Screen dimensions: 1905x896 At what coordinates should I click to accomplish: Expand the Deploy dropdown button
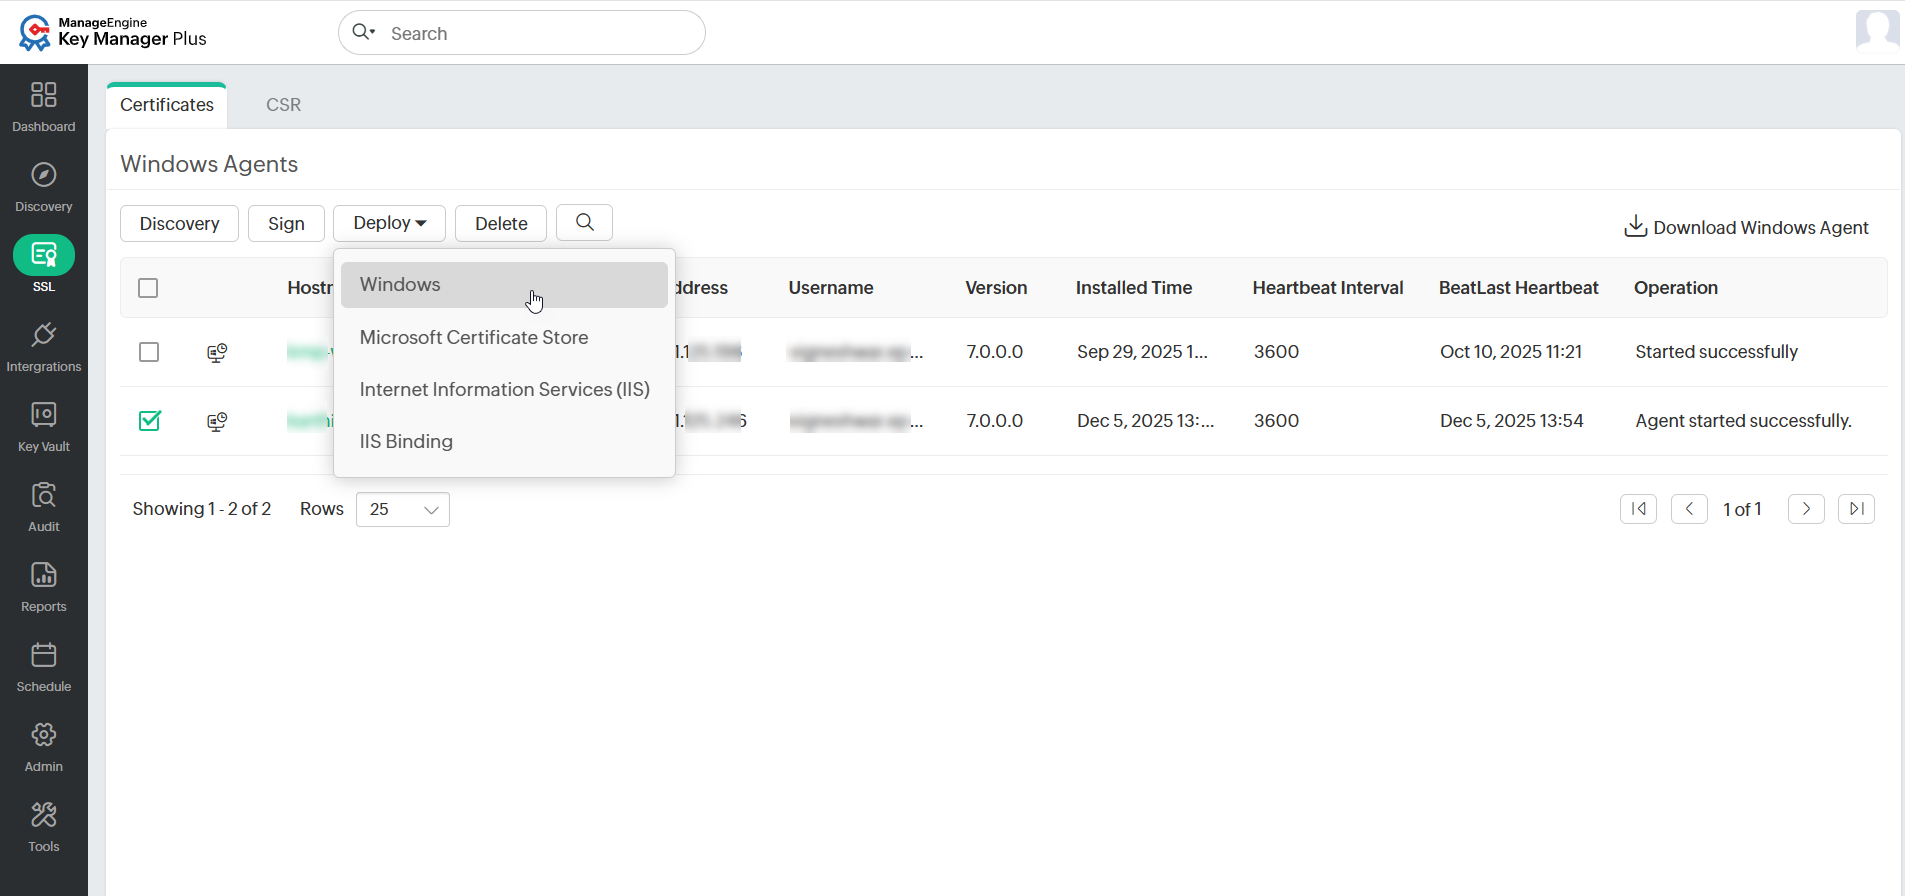click(390, 223)
